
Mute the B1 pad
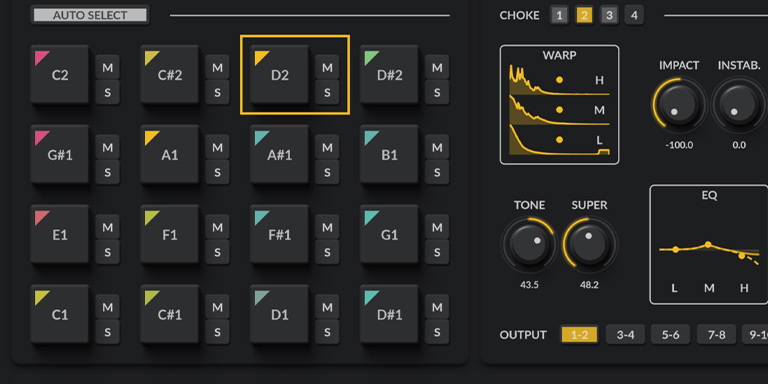437,147
